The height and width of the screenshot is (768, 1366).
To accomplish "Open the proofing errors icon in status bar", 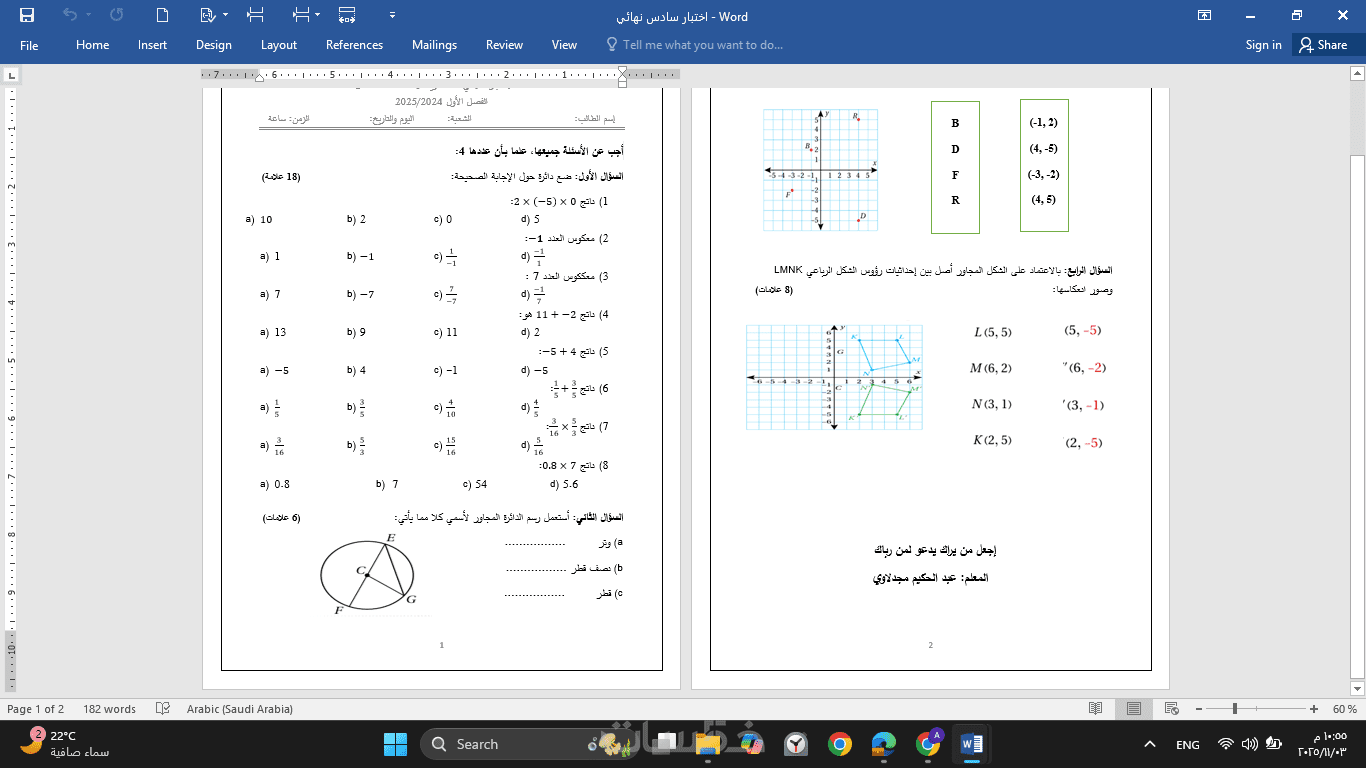I will pos(162,709).
